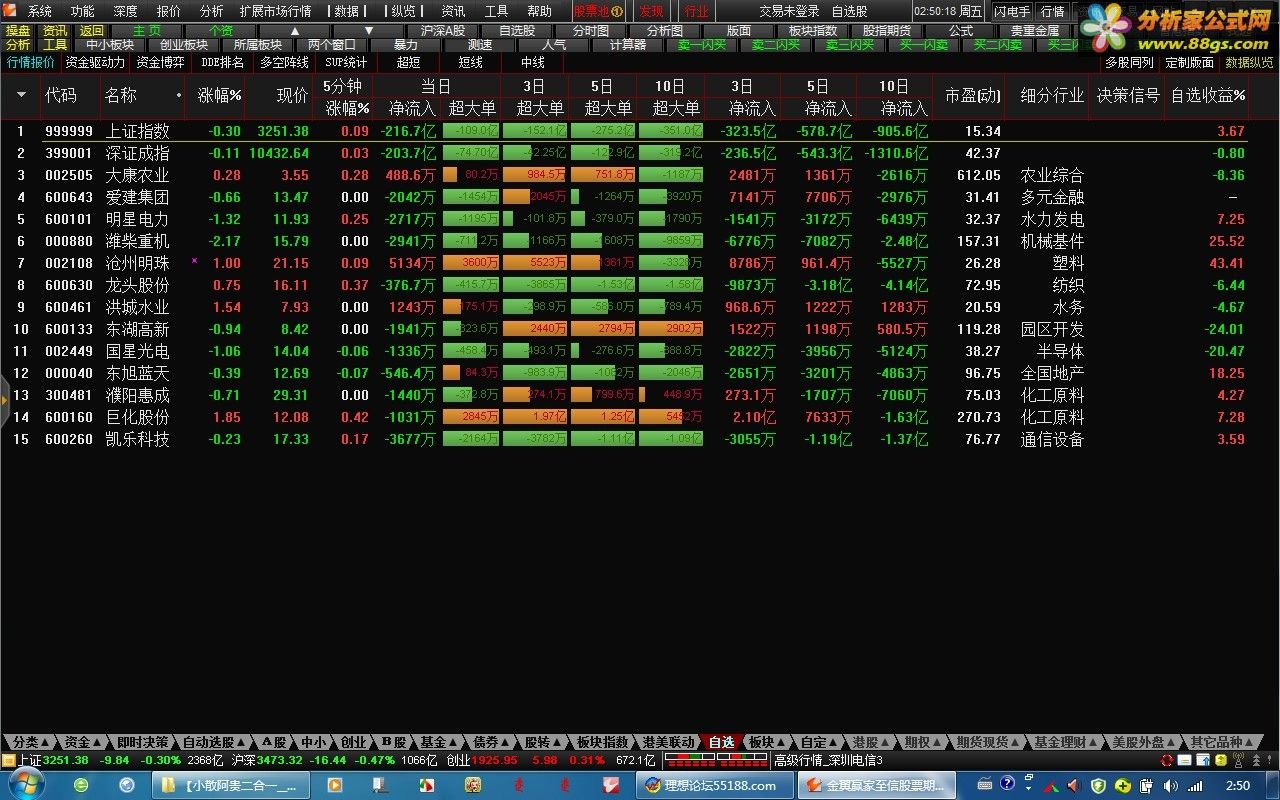Click the 板块指数 toolbar button
The height and width of the screenshot is (800, 1280).
point(813,31)
